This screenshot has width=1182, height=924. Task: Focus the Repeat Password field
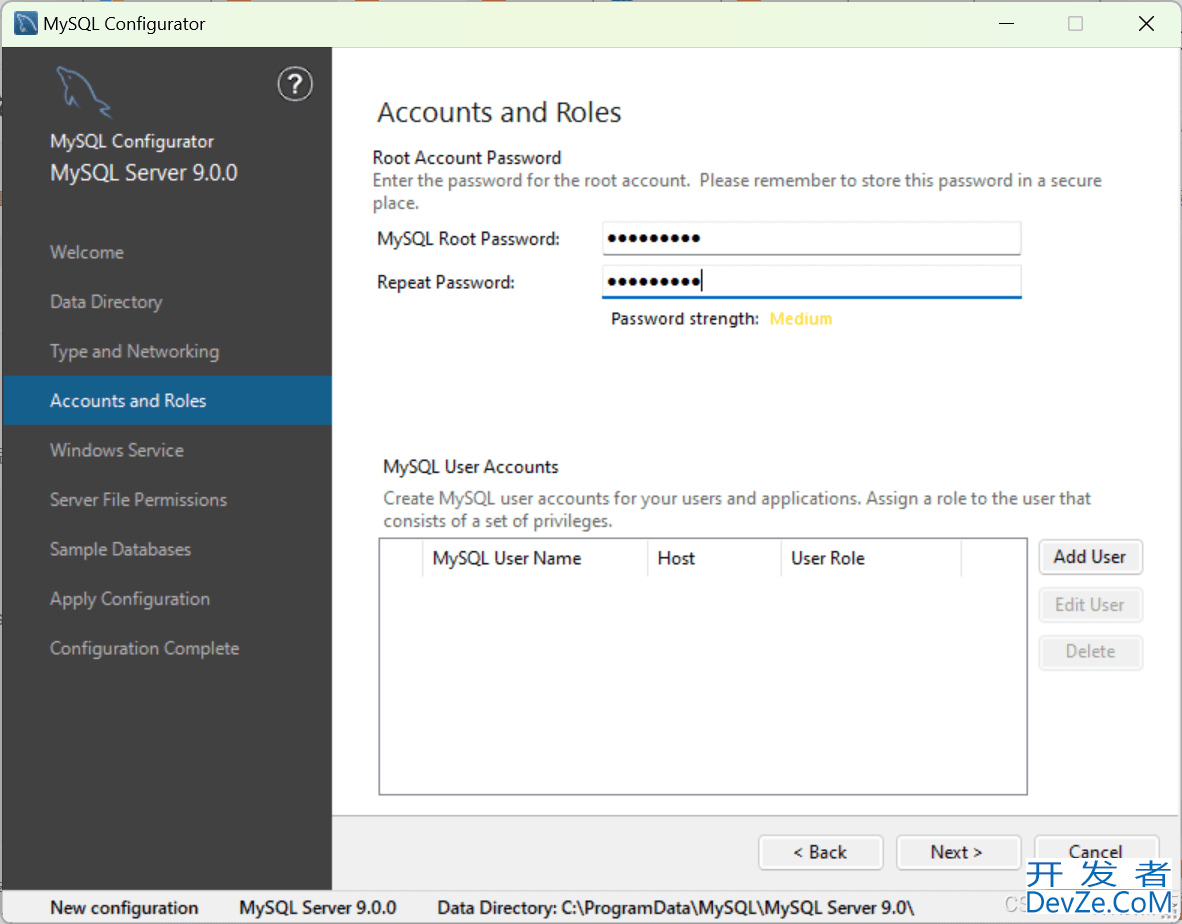pos(811,282)
